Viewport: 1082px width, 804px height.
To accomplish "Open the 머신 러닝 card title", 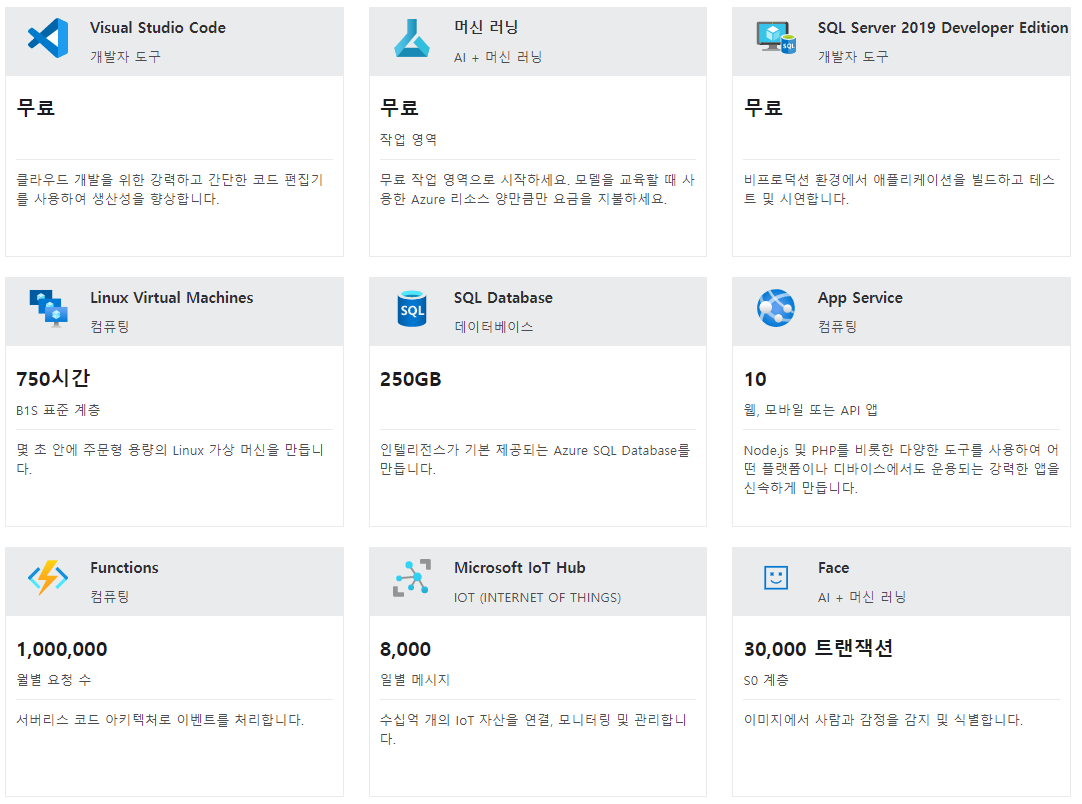I will click(x=486, y=28).
